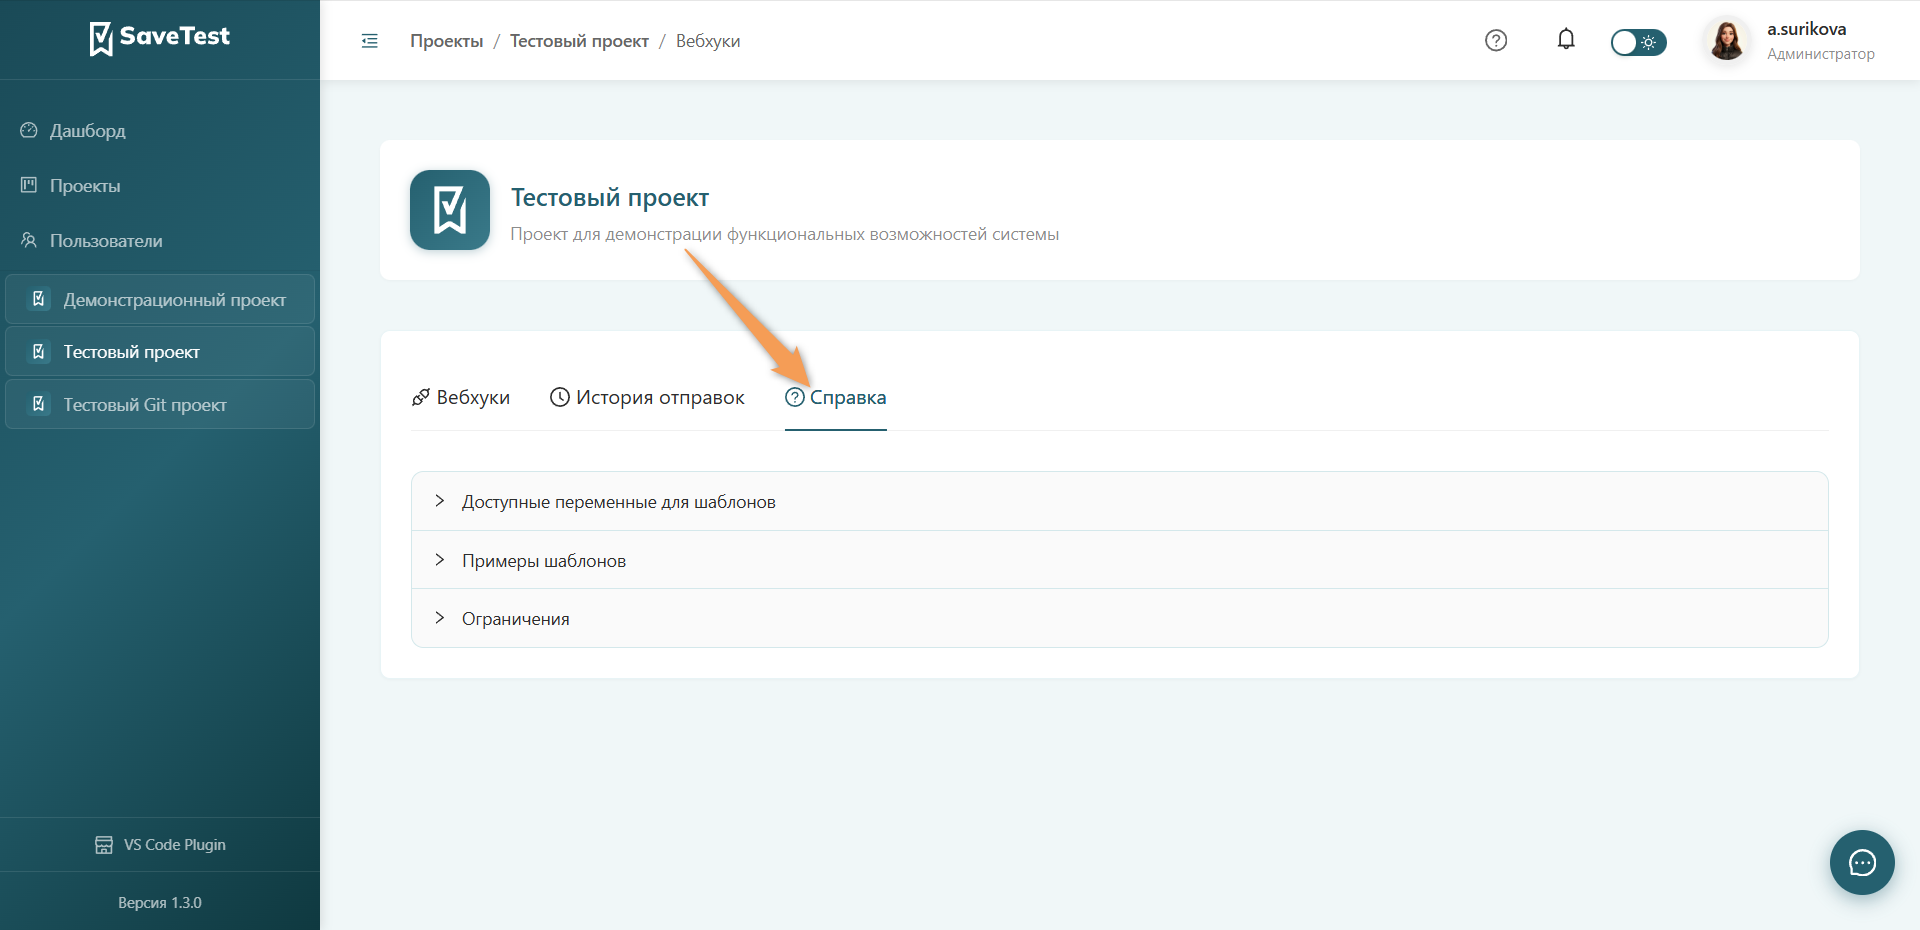
Task: Collapse the sidebar with the menu fold icon
Action: (x=369, y=41)
